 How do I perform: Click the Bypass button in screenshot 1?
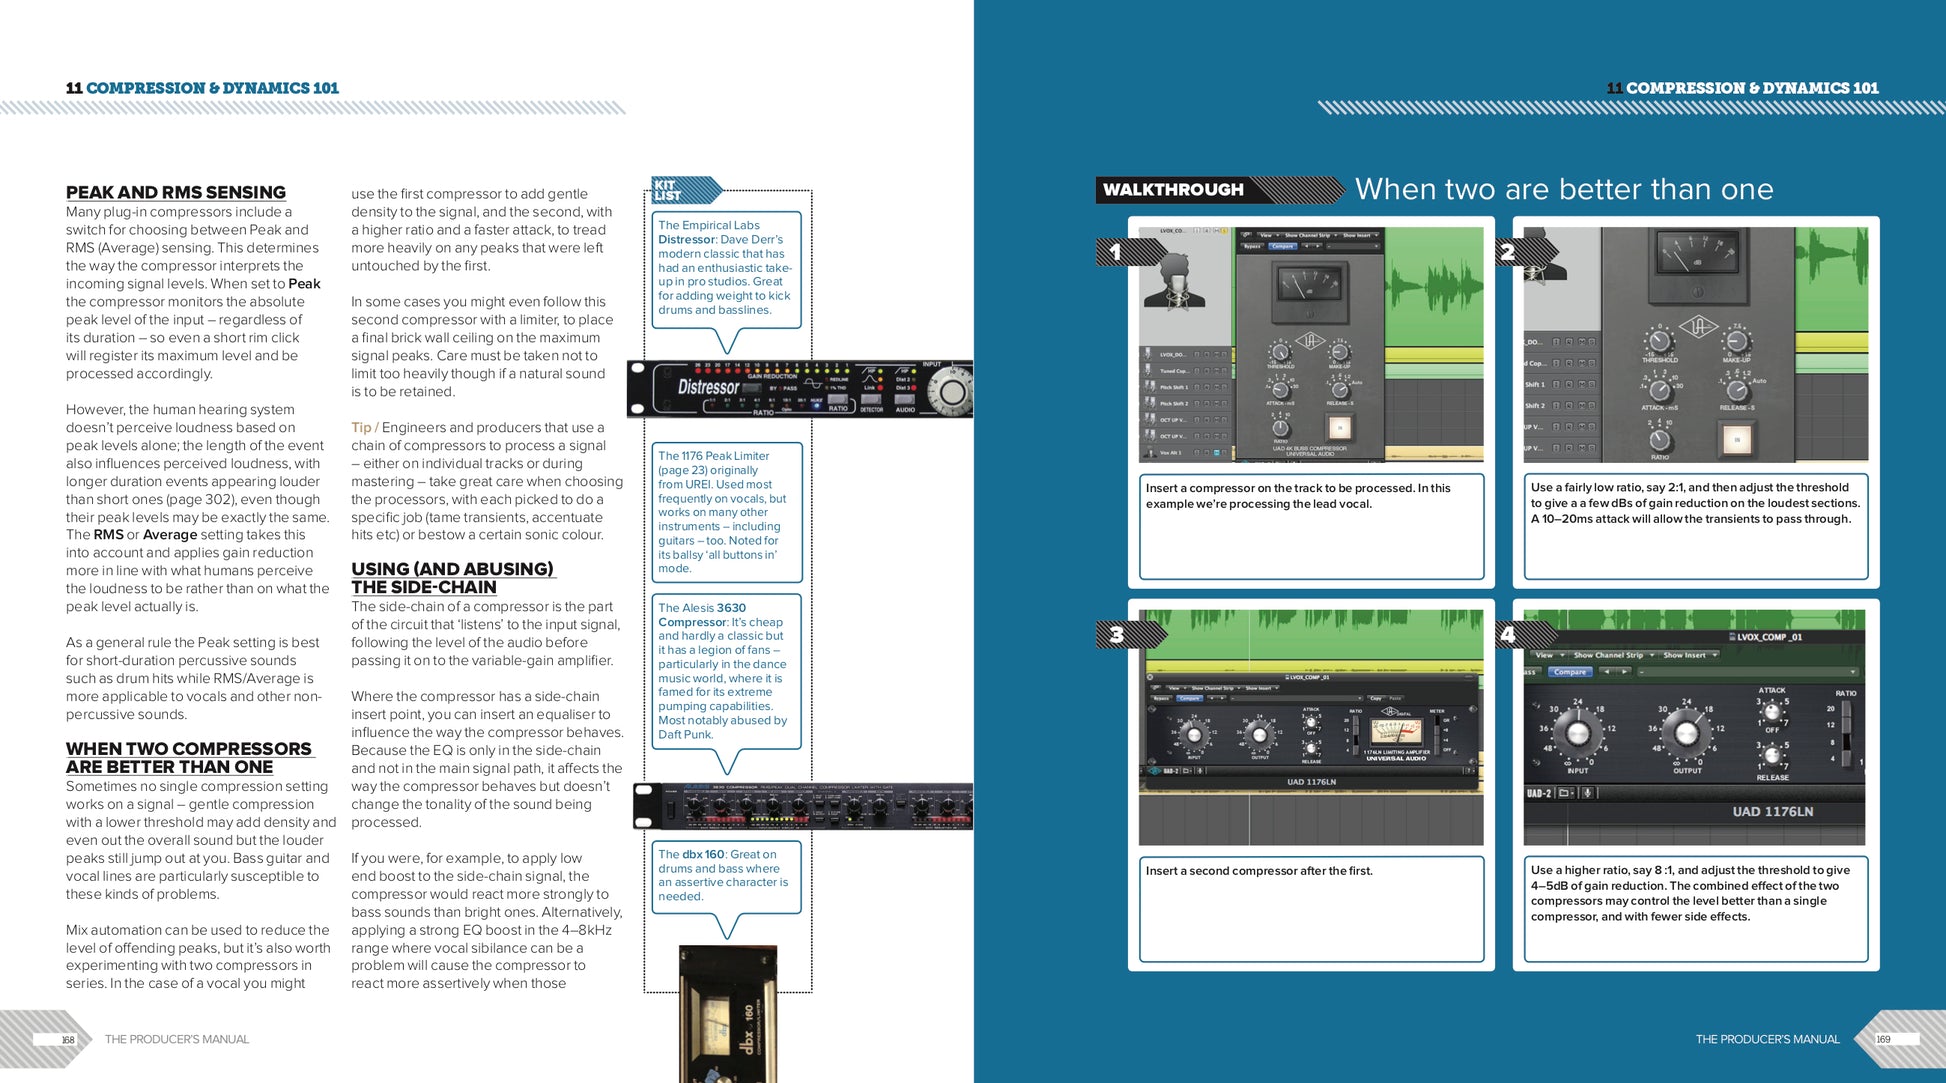[1252, 246]
